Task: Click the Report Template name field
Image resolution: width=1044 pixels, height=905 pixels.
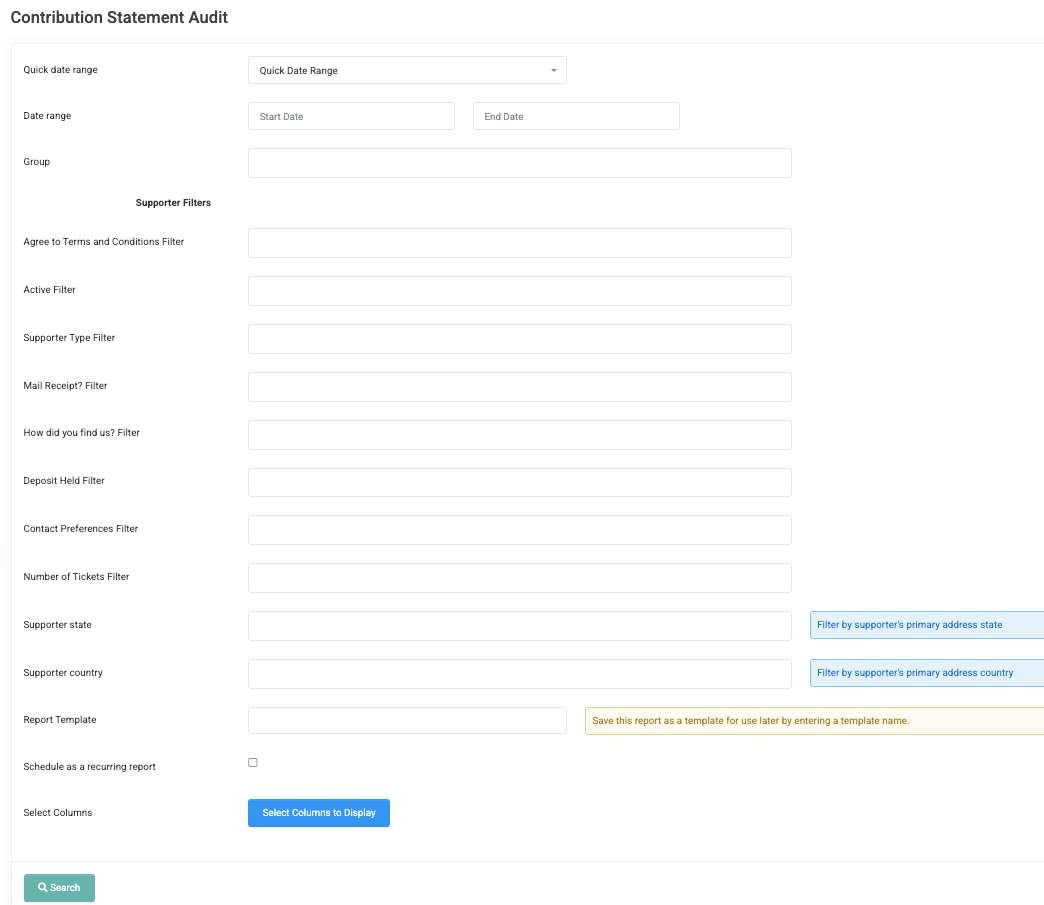Action: pos(407,720)
